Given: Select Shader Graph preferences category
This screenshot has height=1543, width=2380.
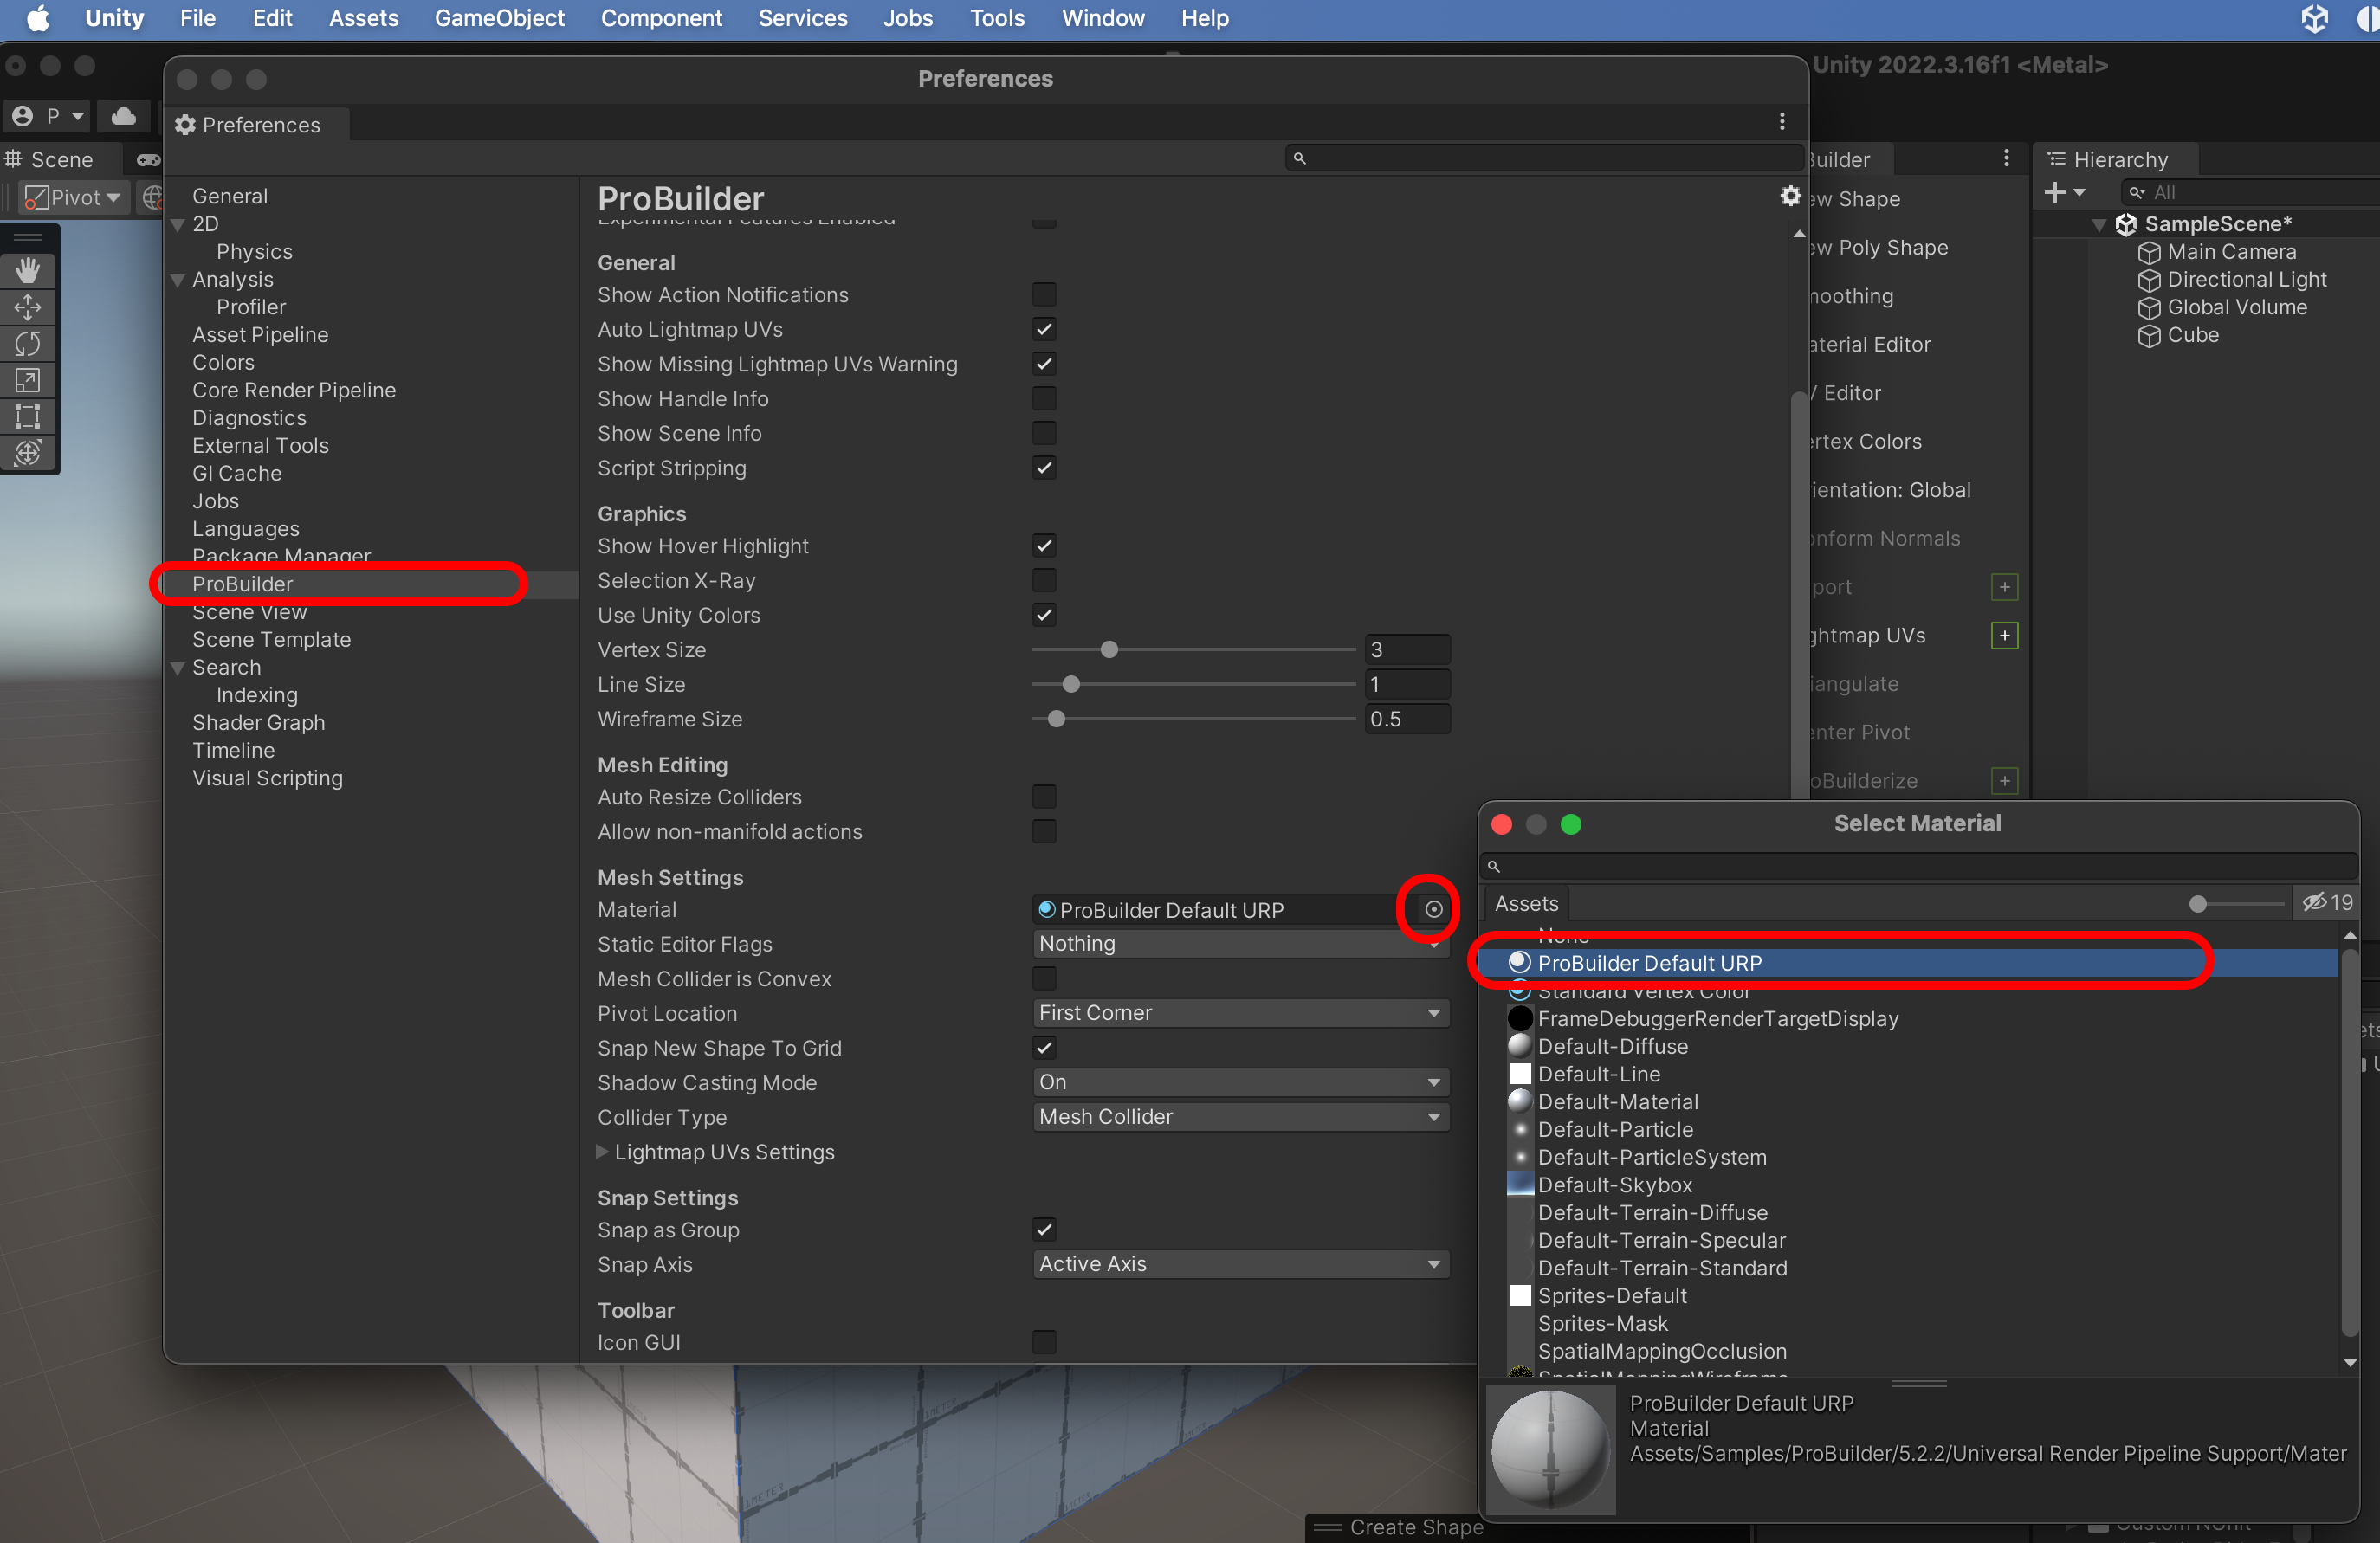Looking at the screenshot, I should (258, 722).
